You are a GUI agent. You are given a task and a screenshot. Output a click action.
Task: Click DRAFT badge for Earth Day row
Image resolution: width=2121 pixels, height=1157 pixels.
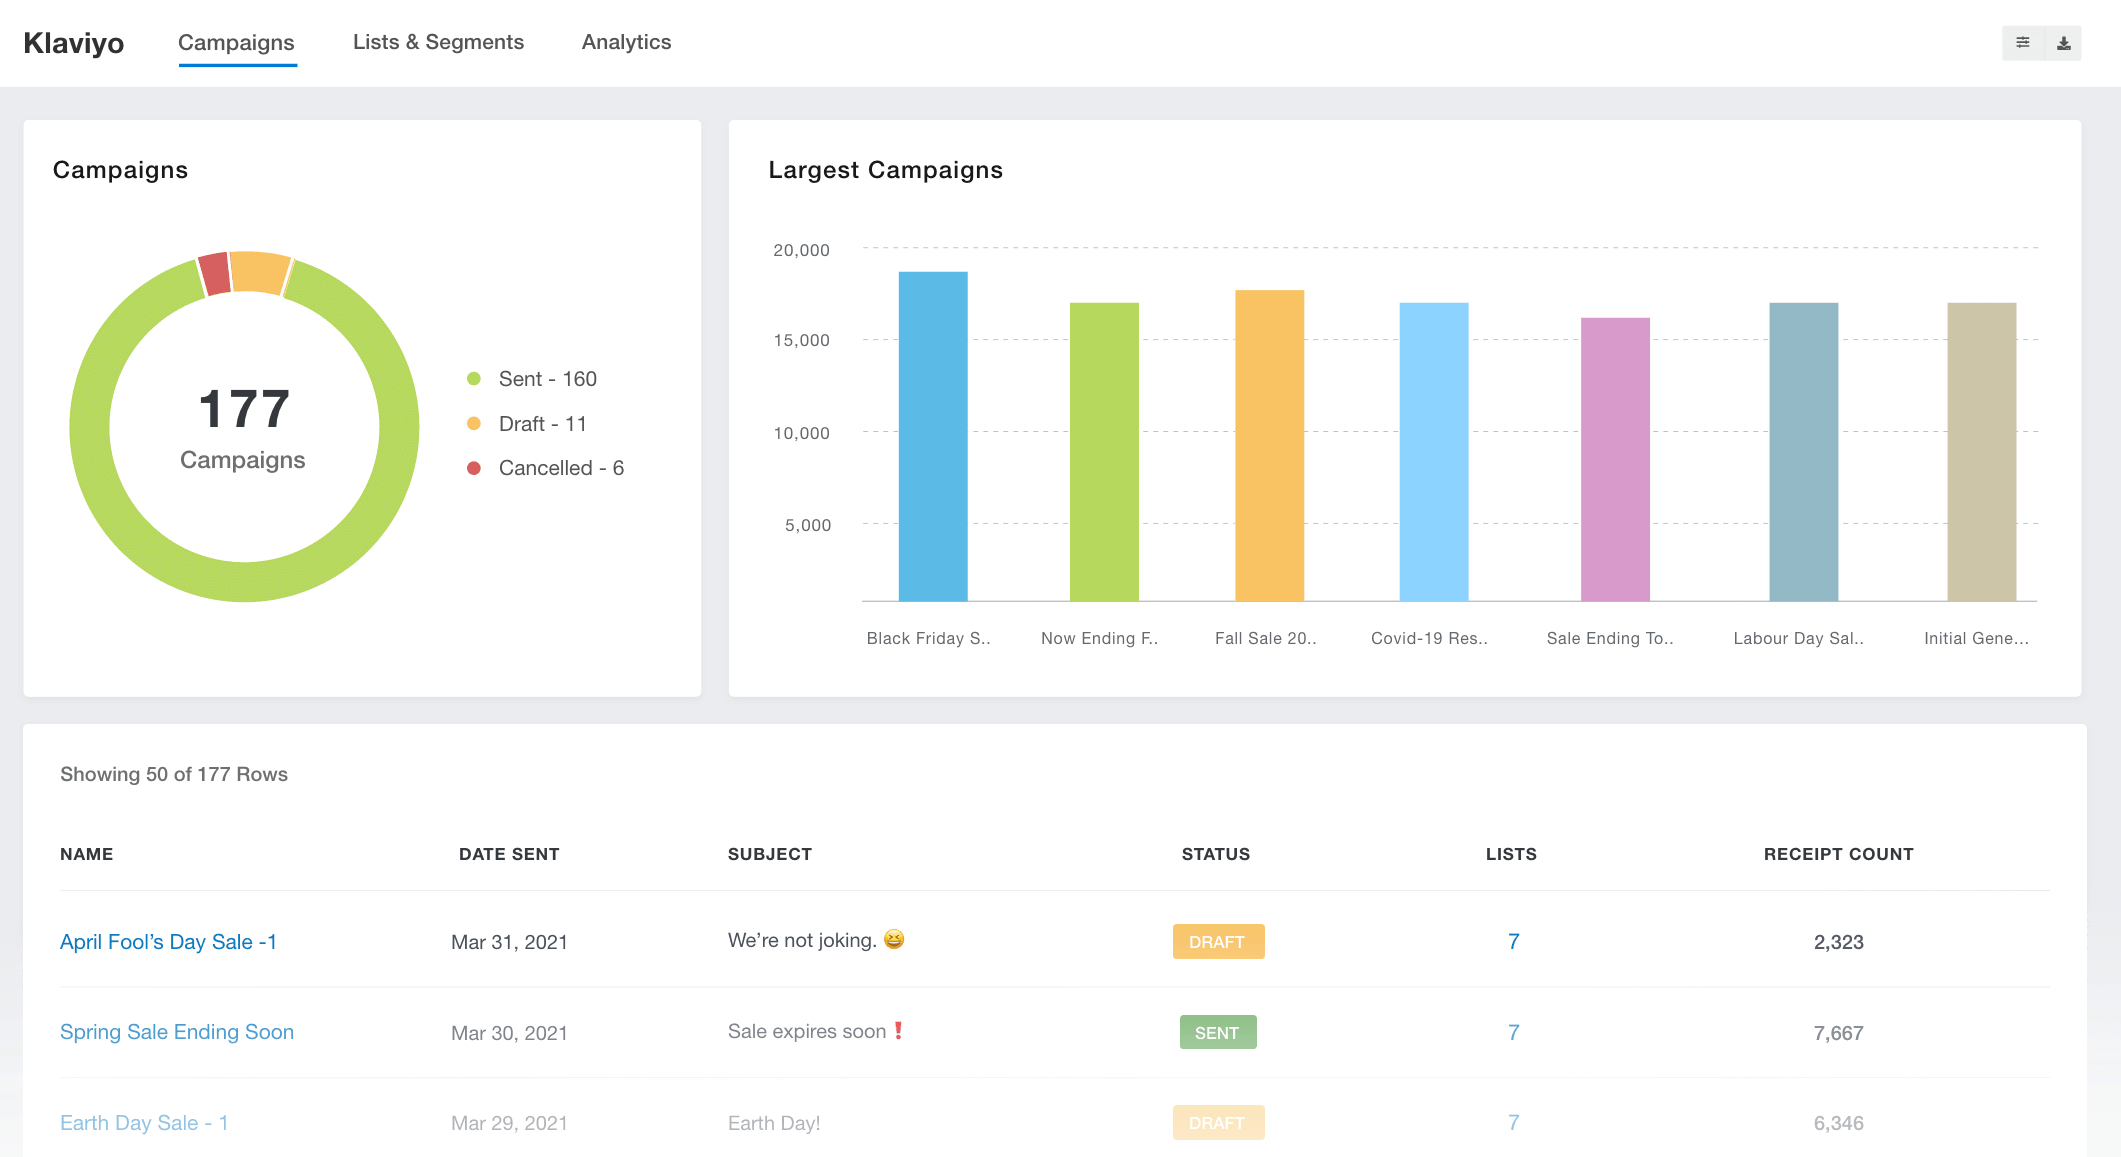point(1218,1123)
